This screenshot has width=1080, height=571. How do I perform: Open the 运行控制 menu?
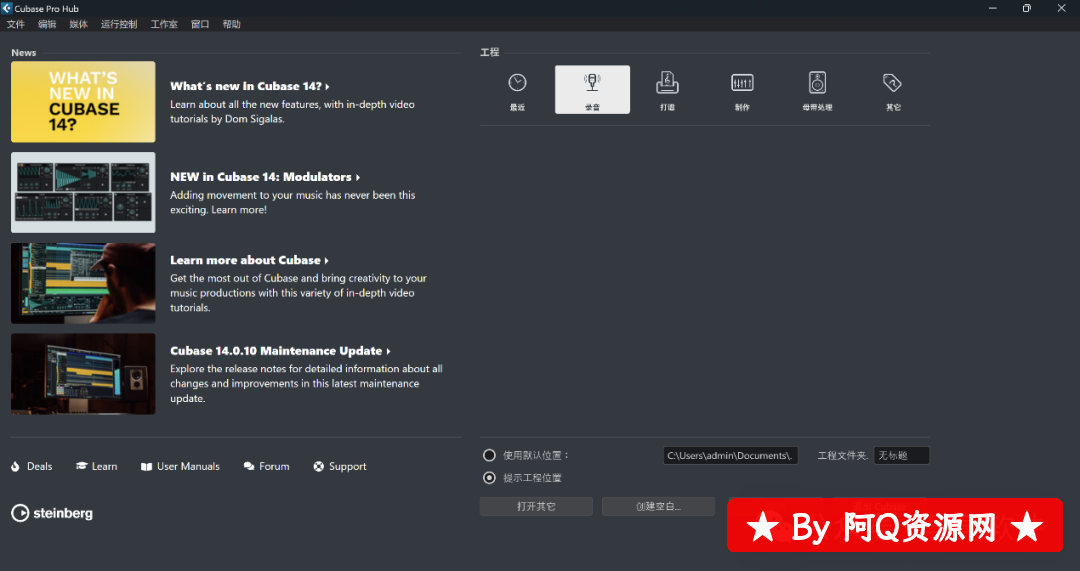pos(119,24)
